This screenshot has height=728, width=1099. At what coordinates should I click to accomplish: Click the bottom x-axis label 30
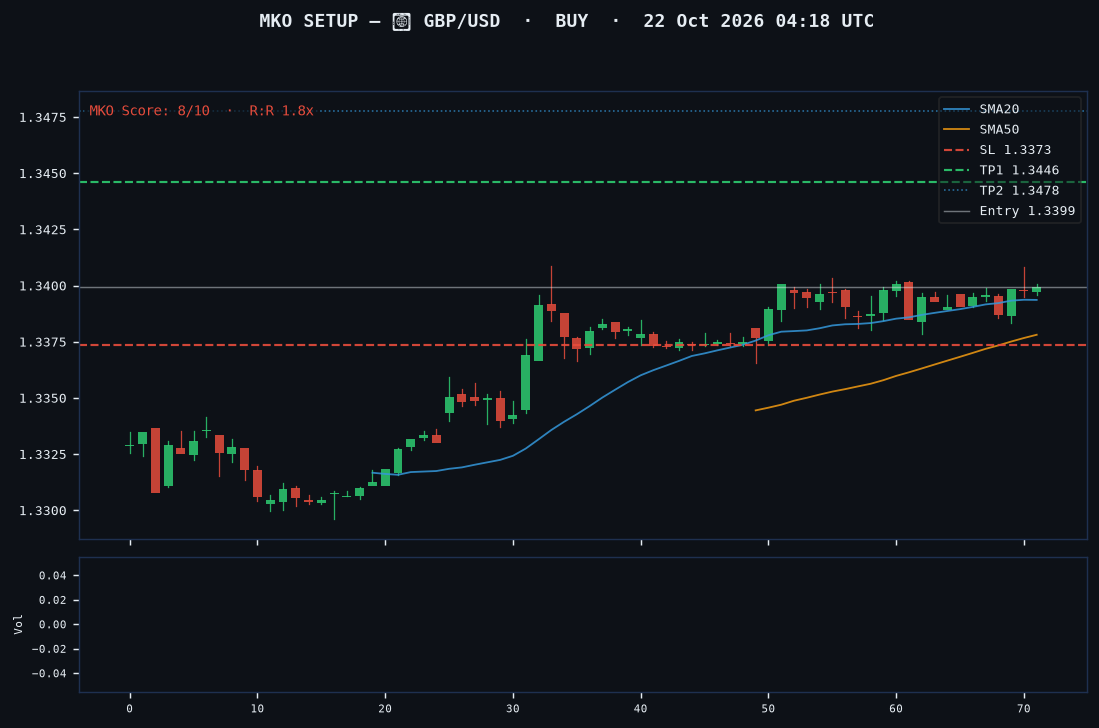pos(513,708)
